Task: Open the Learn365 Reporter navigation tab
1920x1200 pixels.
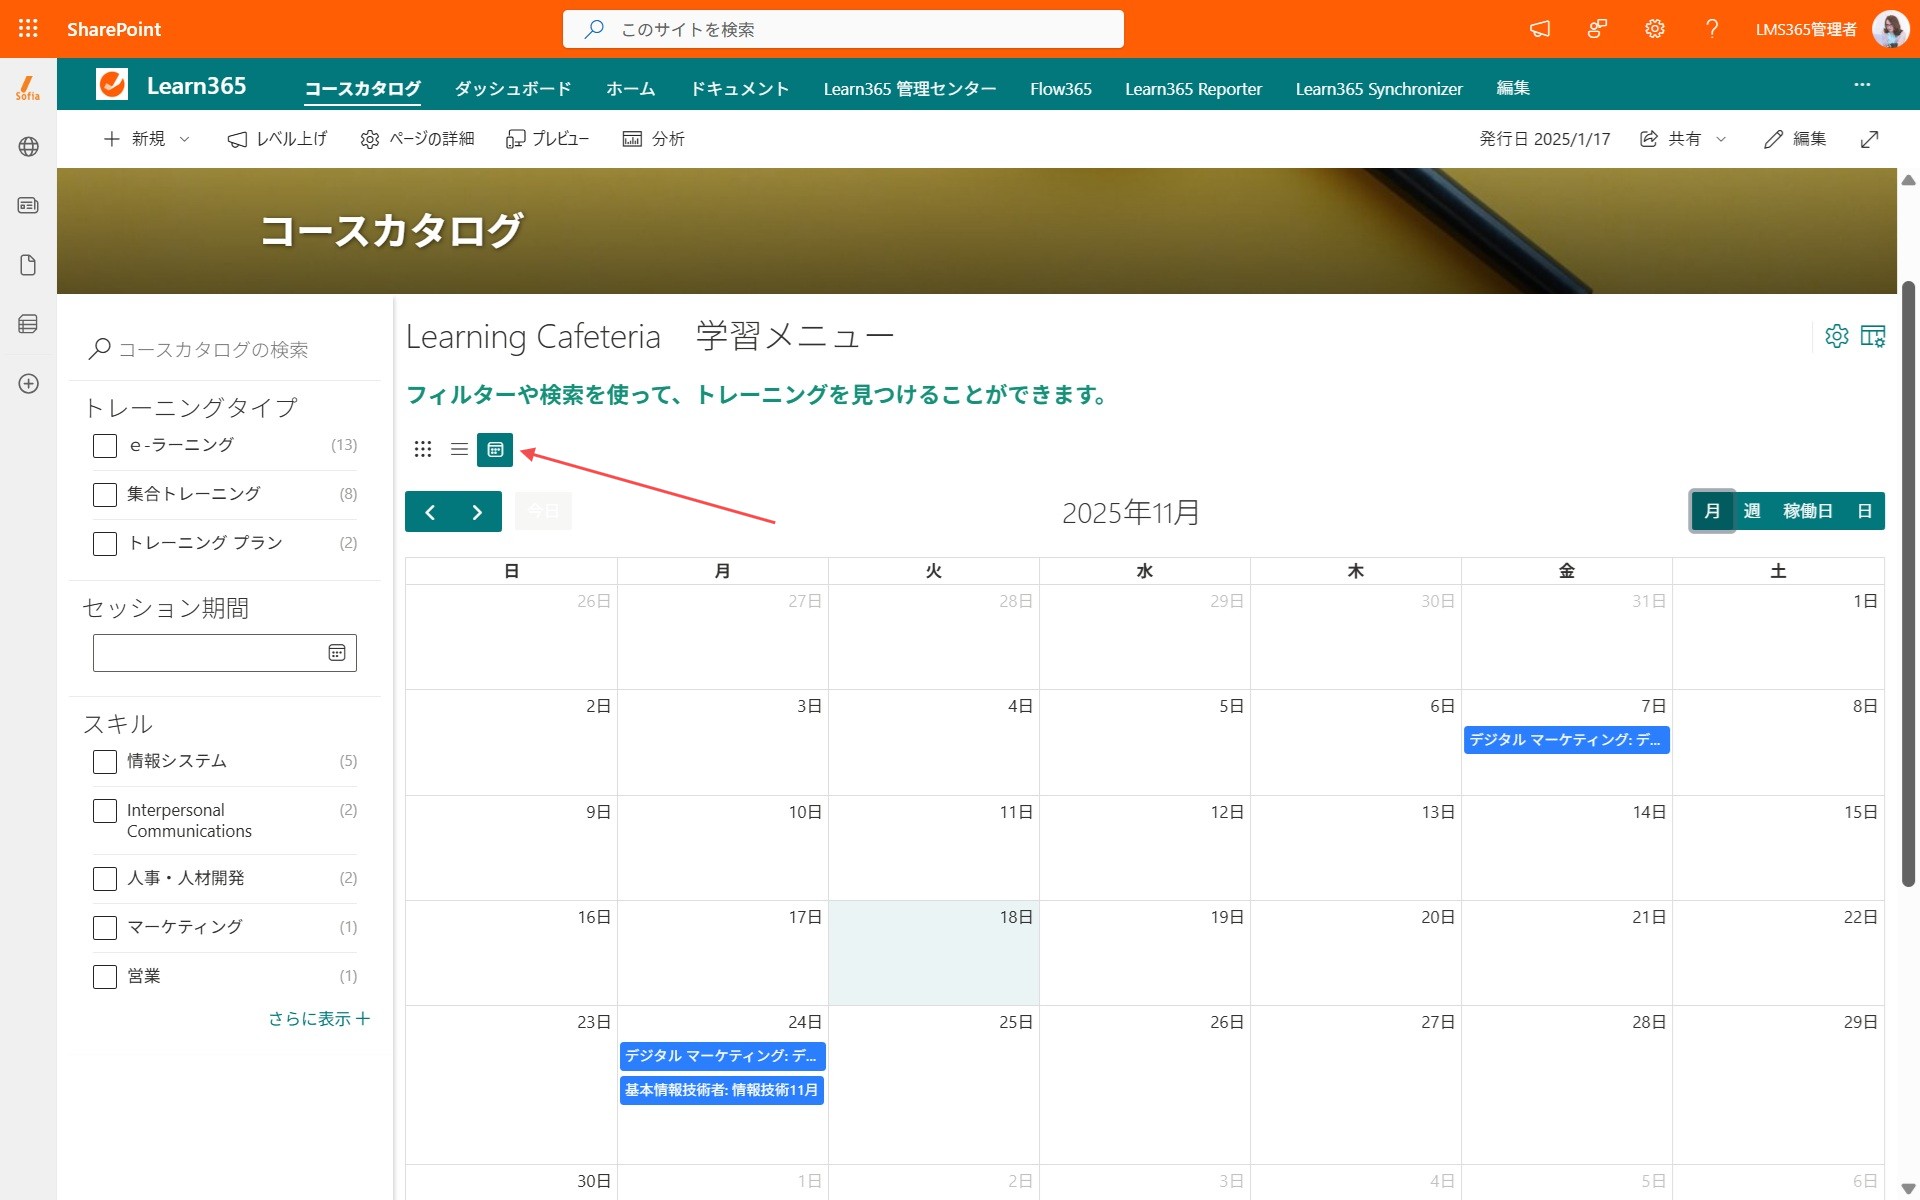Action: [1193, 88]
